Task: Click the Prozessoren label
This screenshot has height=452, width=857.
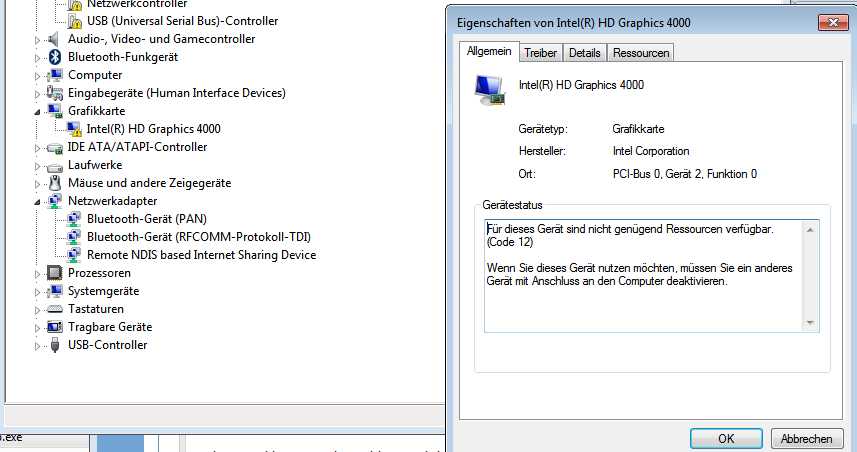Action: click(x=99, y=273)
